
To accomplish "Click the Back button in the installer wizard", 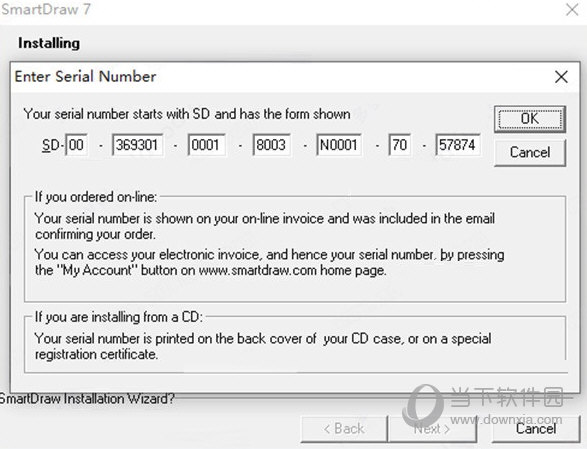I will (x=344, y=428).
